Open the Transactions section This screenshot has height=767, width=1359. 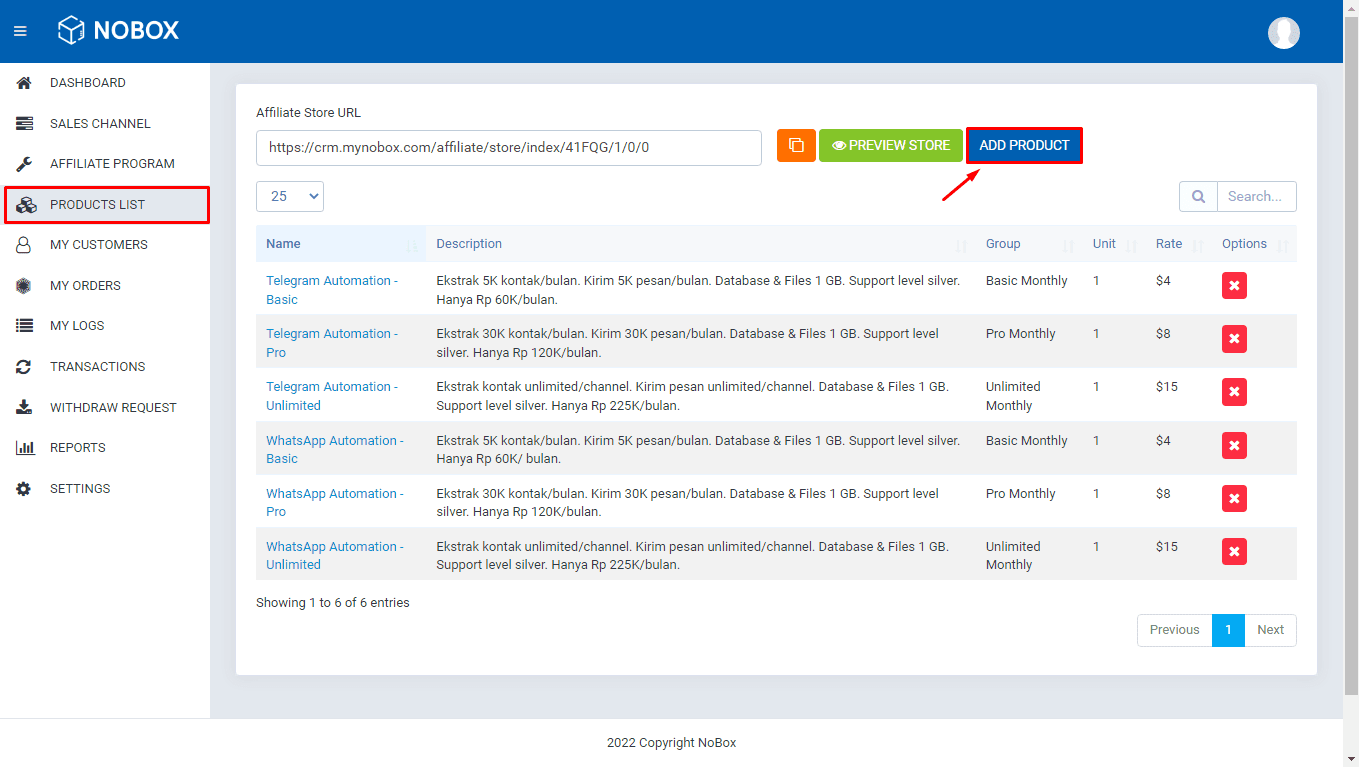tap(97, 367)
